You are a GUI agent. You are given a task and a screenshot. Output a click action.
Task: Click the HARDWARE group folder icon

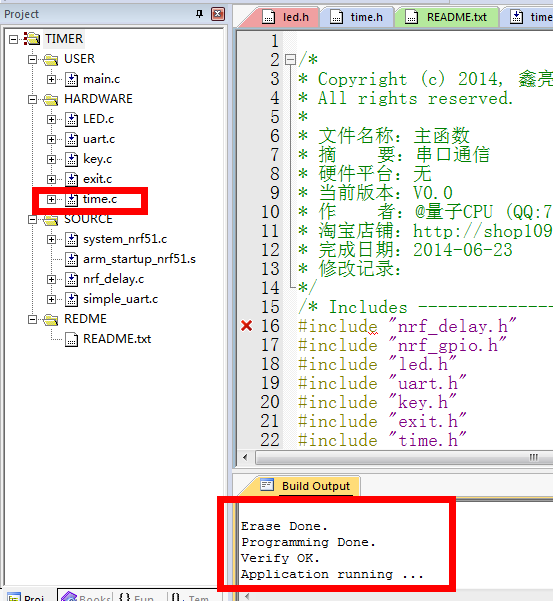pyautogui.click(x=51, y=100)
